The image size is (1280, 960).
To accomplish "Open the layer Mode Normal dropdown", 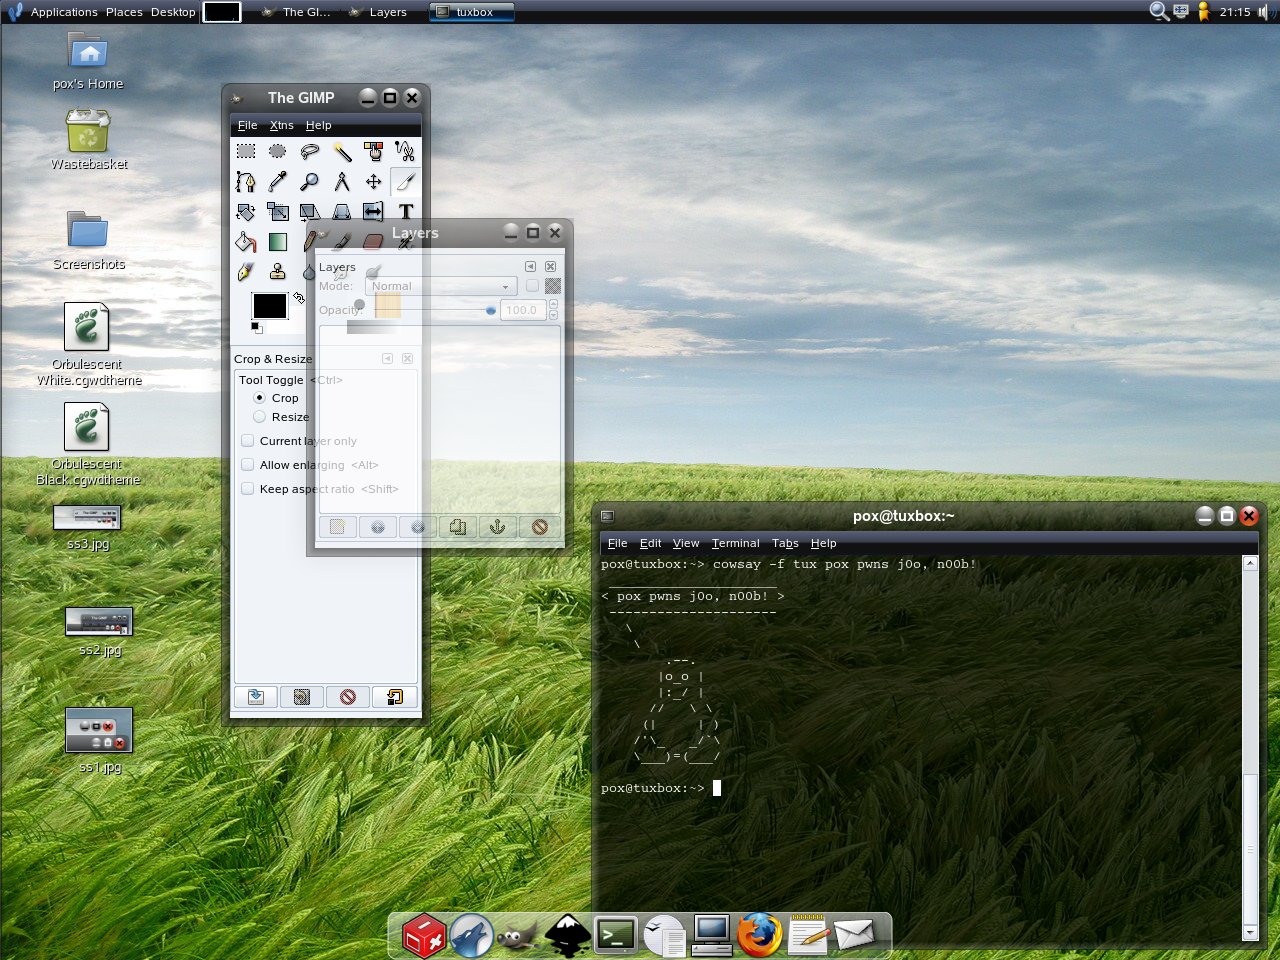I will click(x=441, y=286).
